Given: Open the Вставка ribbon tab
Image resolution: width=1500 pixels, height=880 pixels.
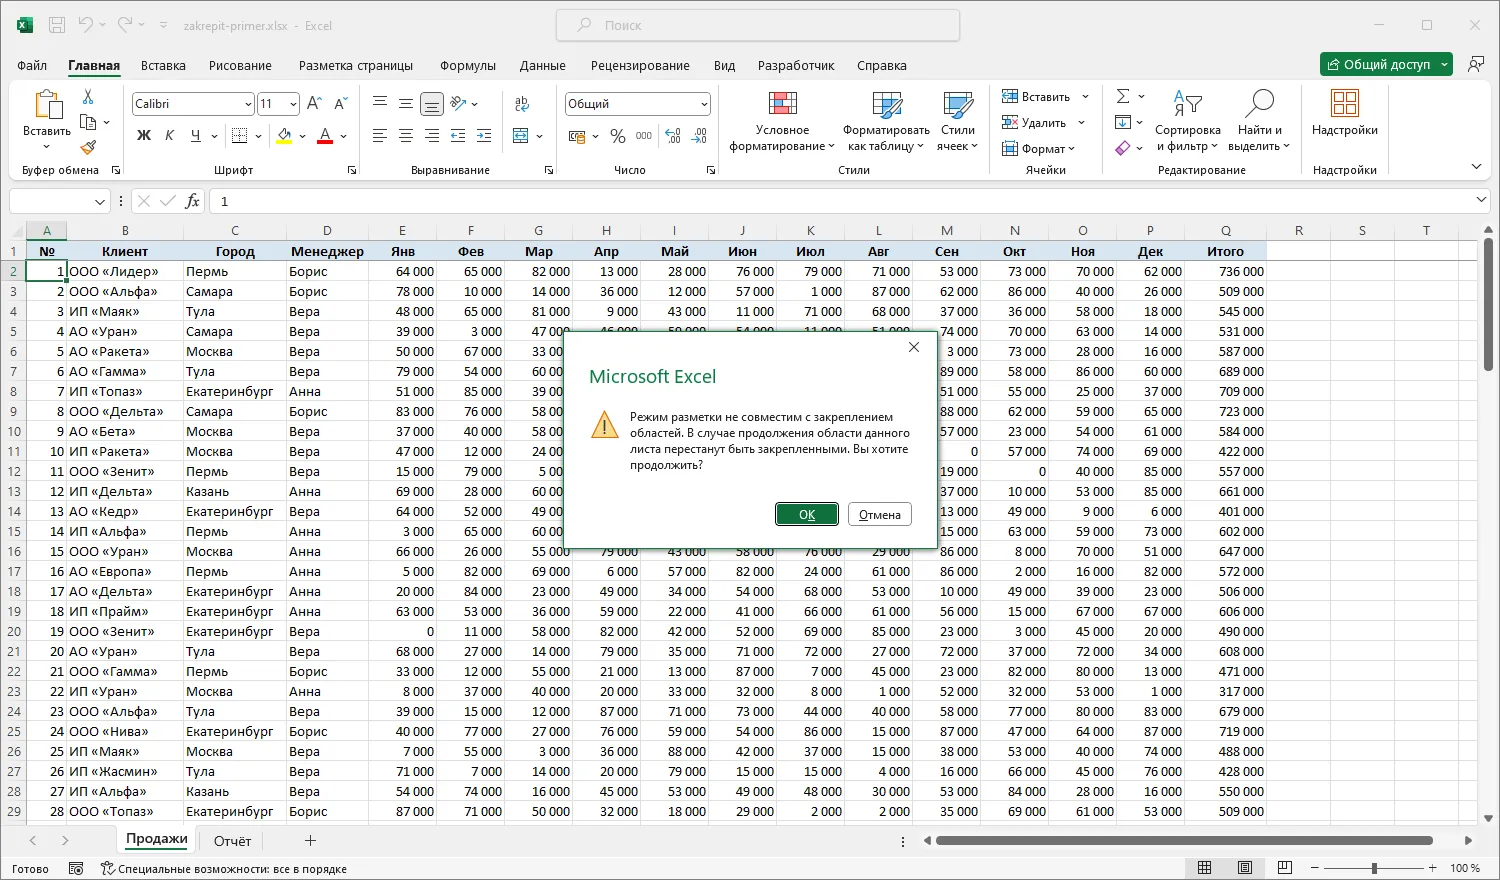Looking at the screenshot, I should pyautogui.click(x=163, y=65).
